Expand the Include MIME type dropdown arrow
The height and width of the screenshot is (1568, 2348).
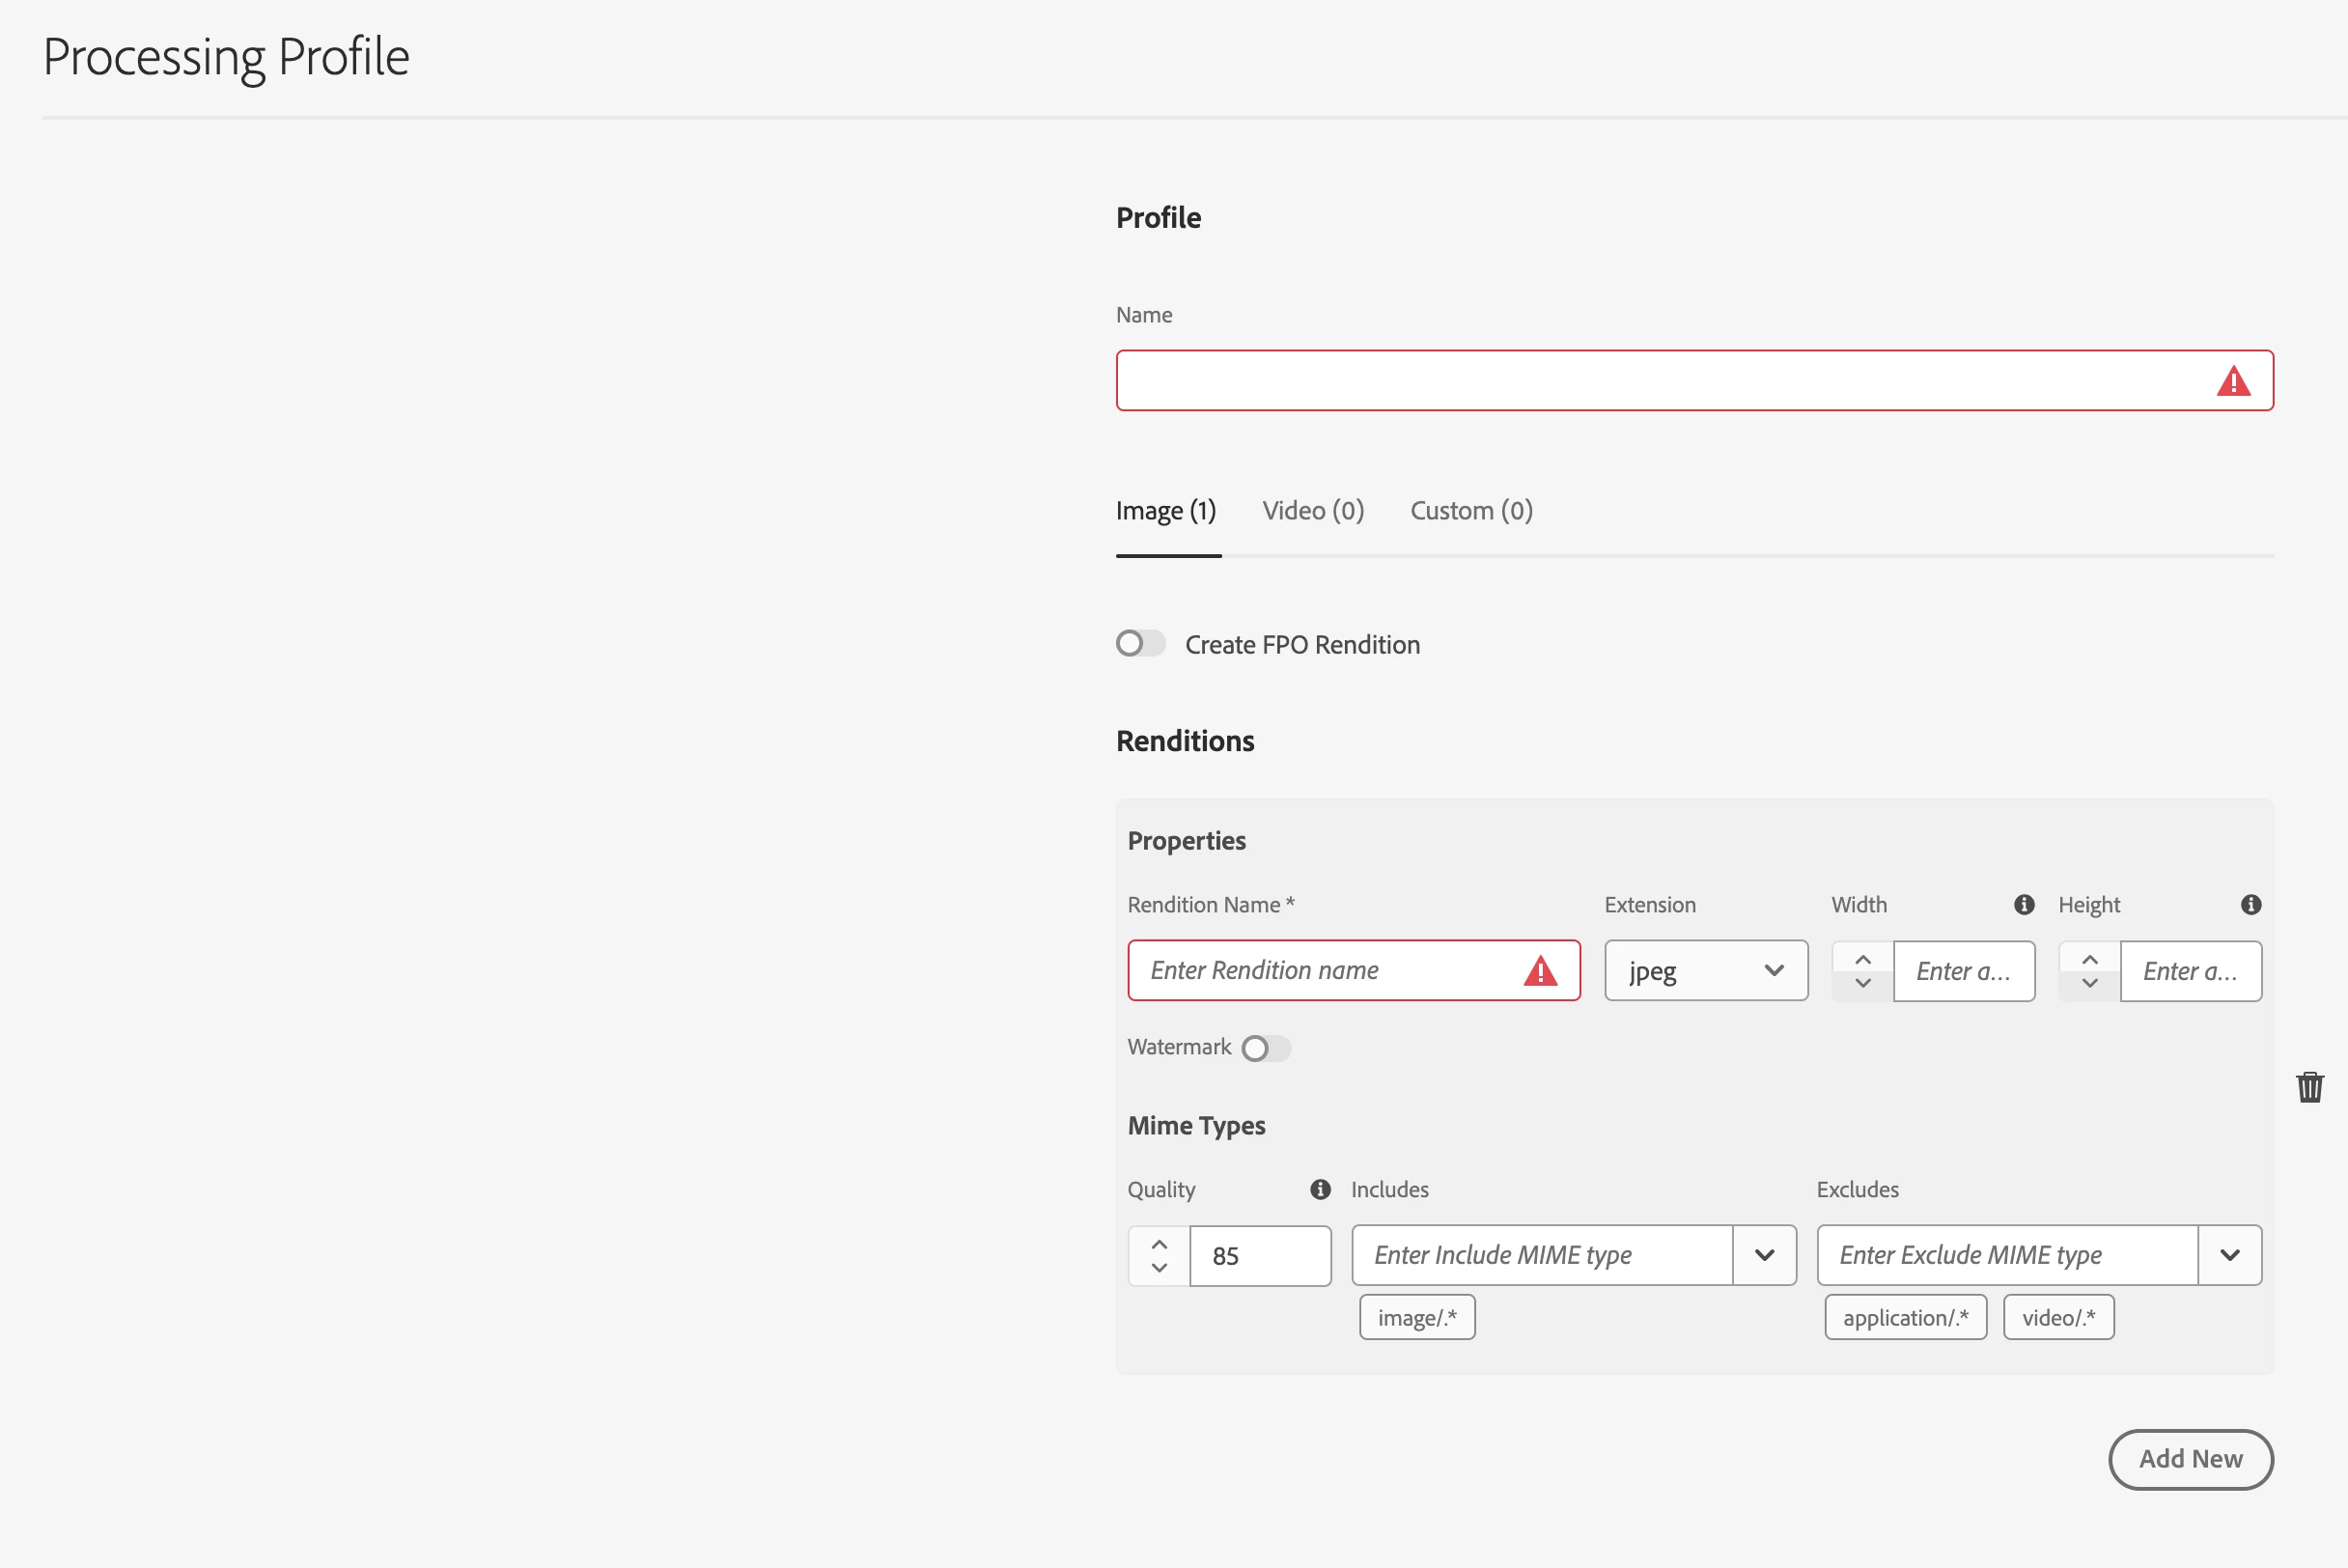coord(1764,1255)
